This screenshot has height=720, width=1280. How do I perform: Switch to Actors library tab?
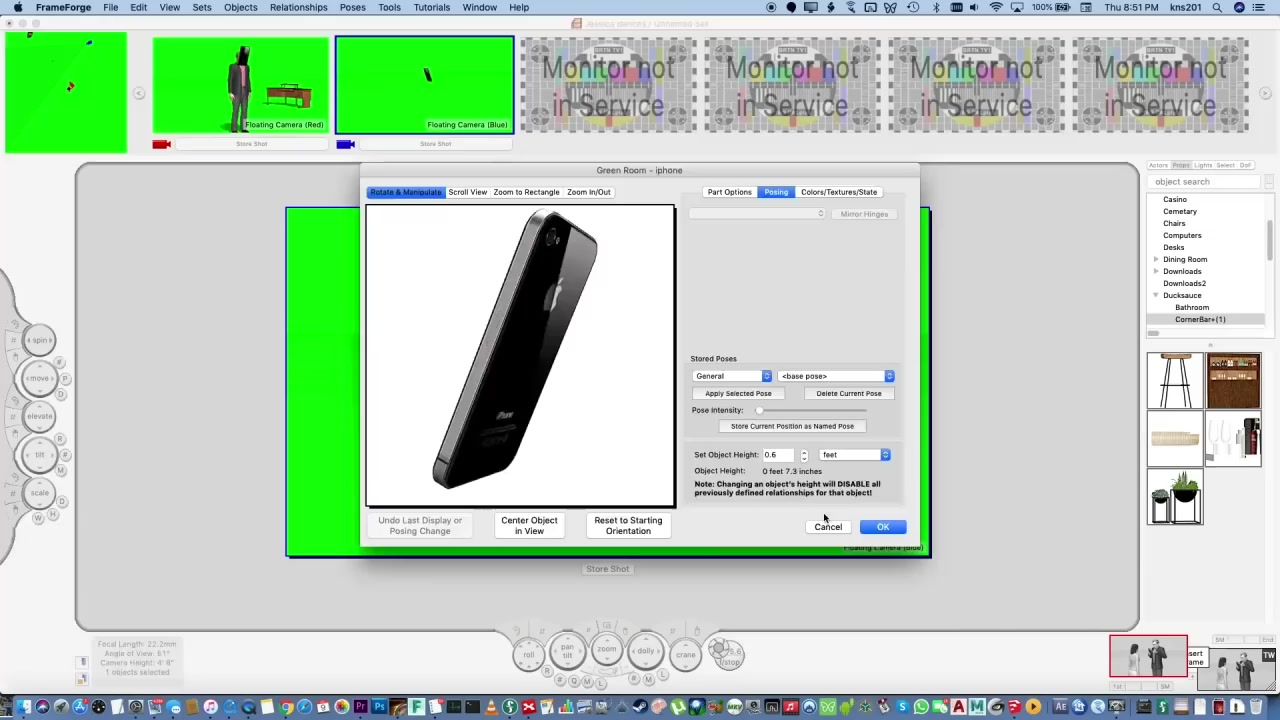point(1158,165)
